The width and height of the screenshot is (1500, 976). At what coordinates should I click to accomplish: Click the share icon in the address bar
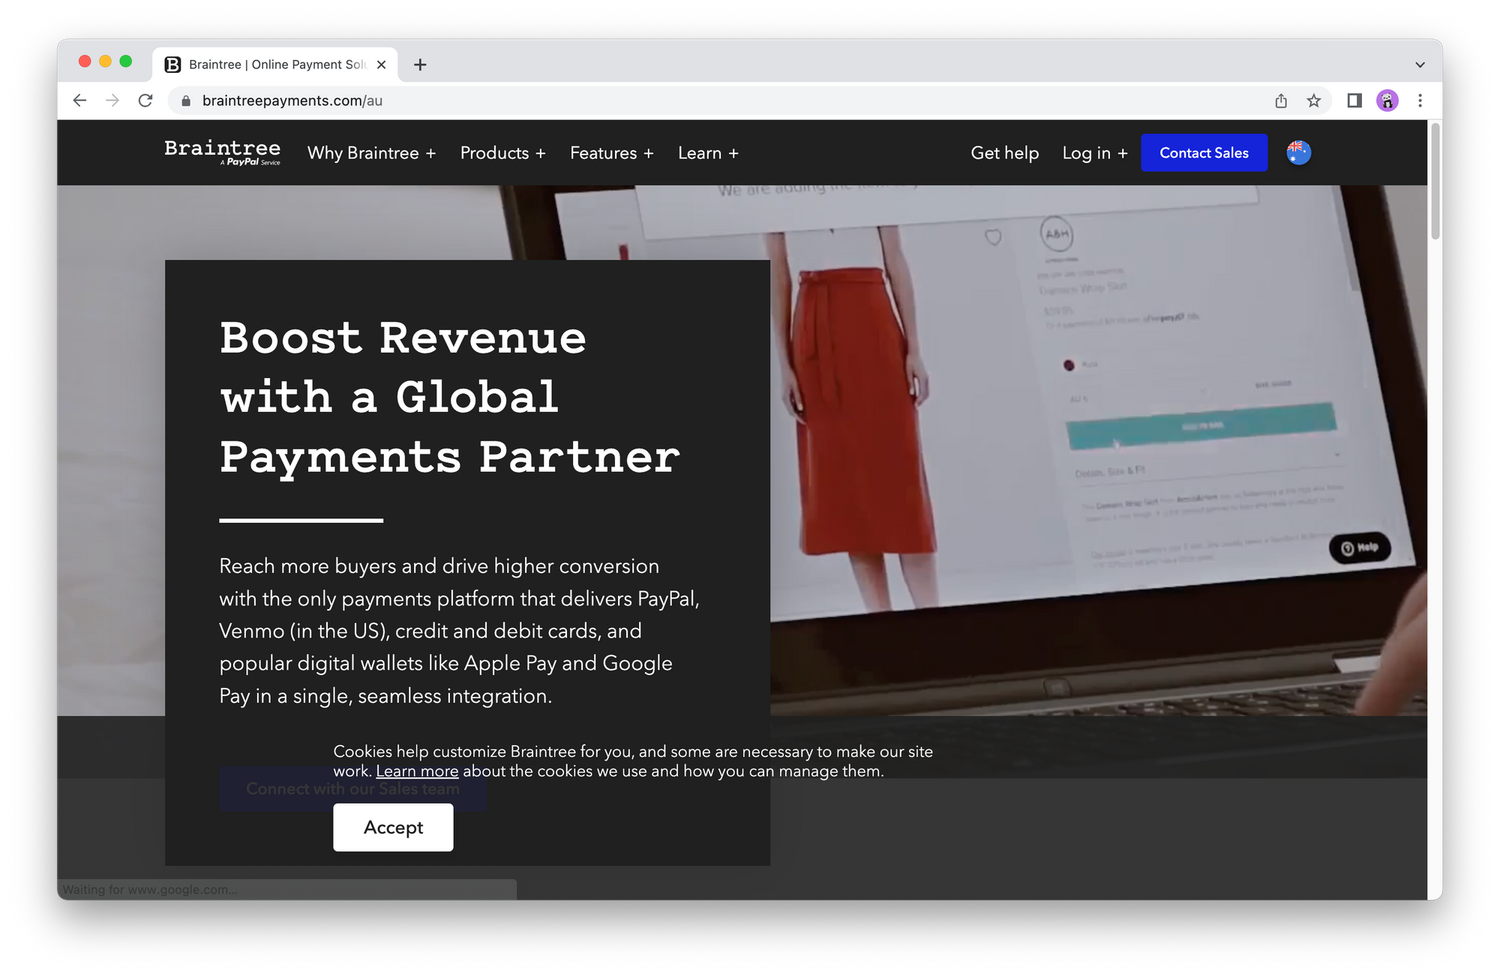pyautogui.click(x=1281, y=100)
